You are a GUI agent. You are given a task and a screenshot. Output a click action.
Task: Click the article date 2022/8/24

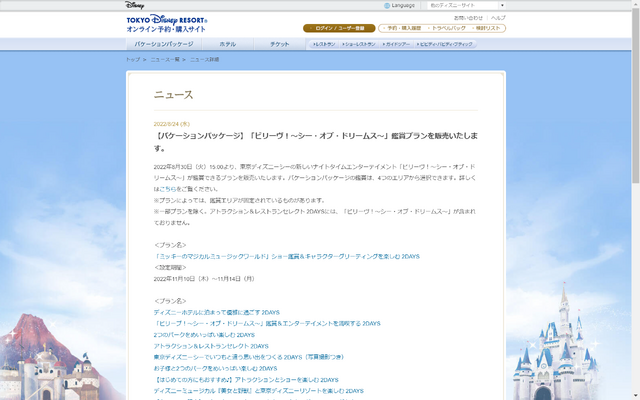coord(172,124)
